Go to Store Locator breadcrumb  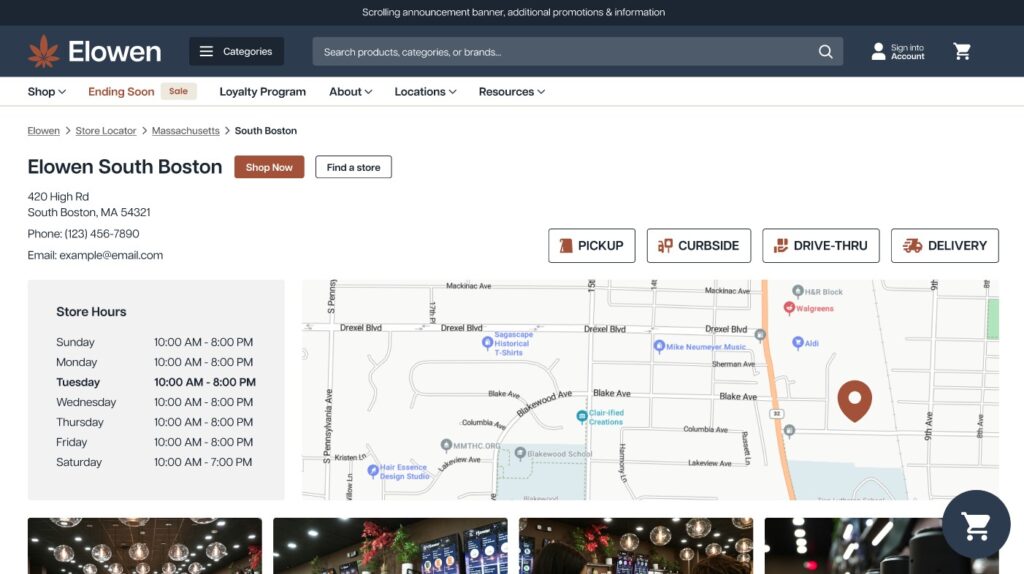(106, 131)
